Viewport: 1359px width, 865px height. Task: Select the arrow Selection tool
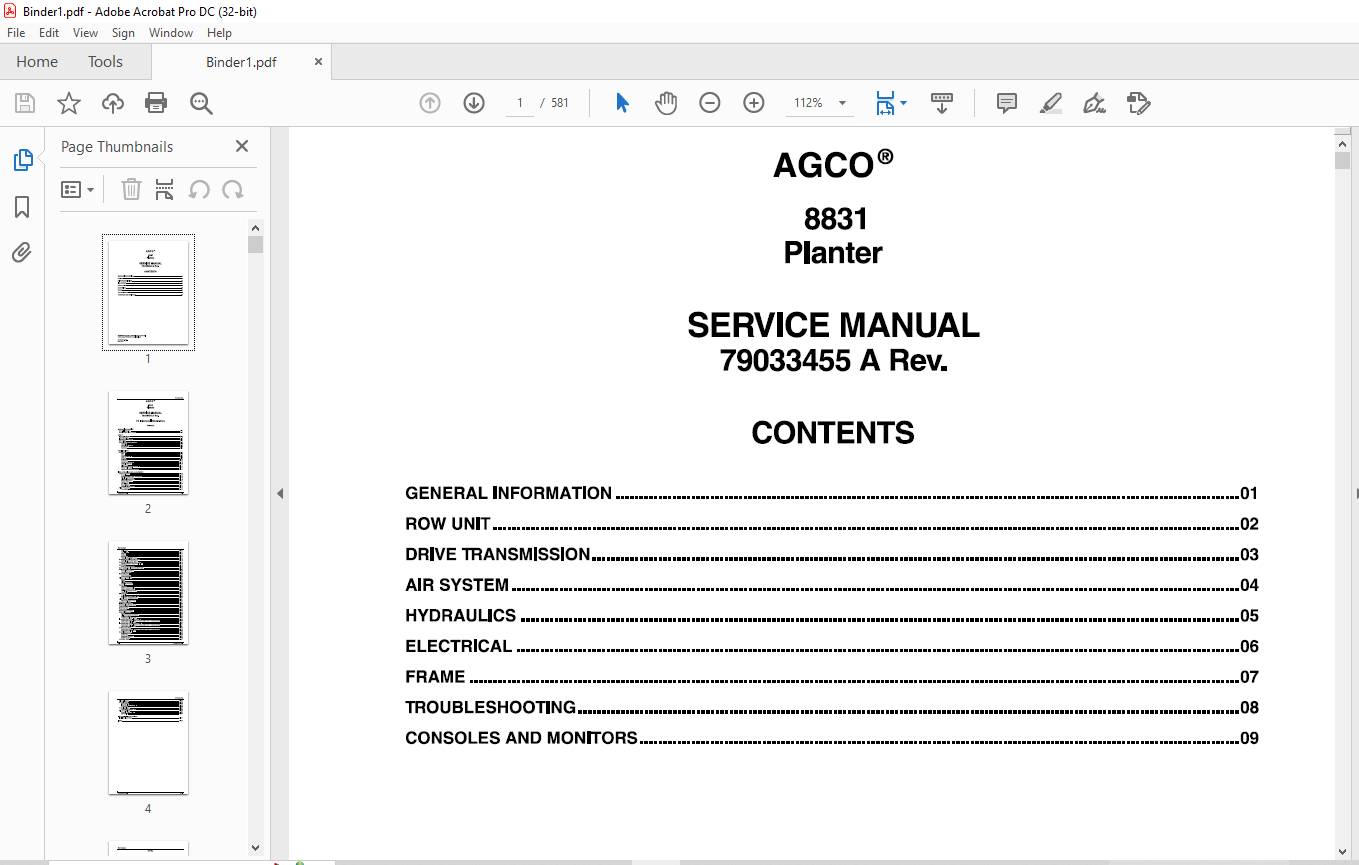tap(622, 103)
